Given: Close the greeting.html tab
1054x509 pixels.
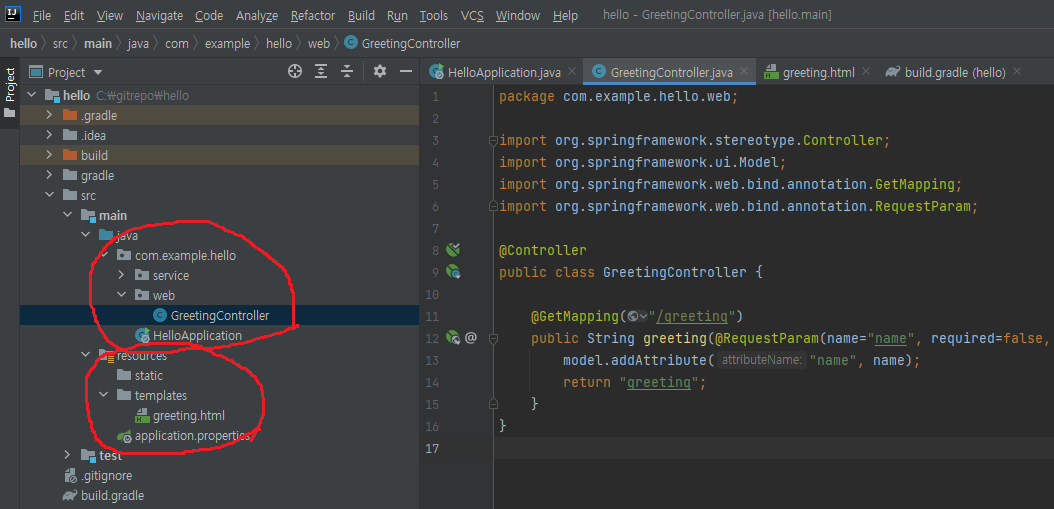Looking at the screenshot, I should (x=866, y=71).
